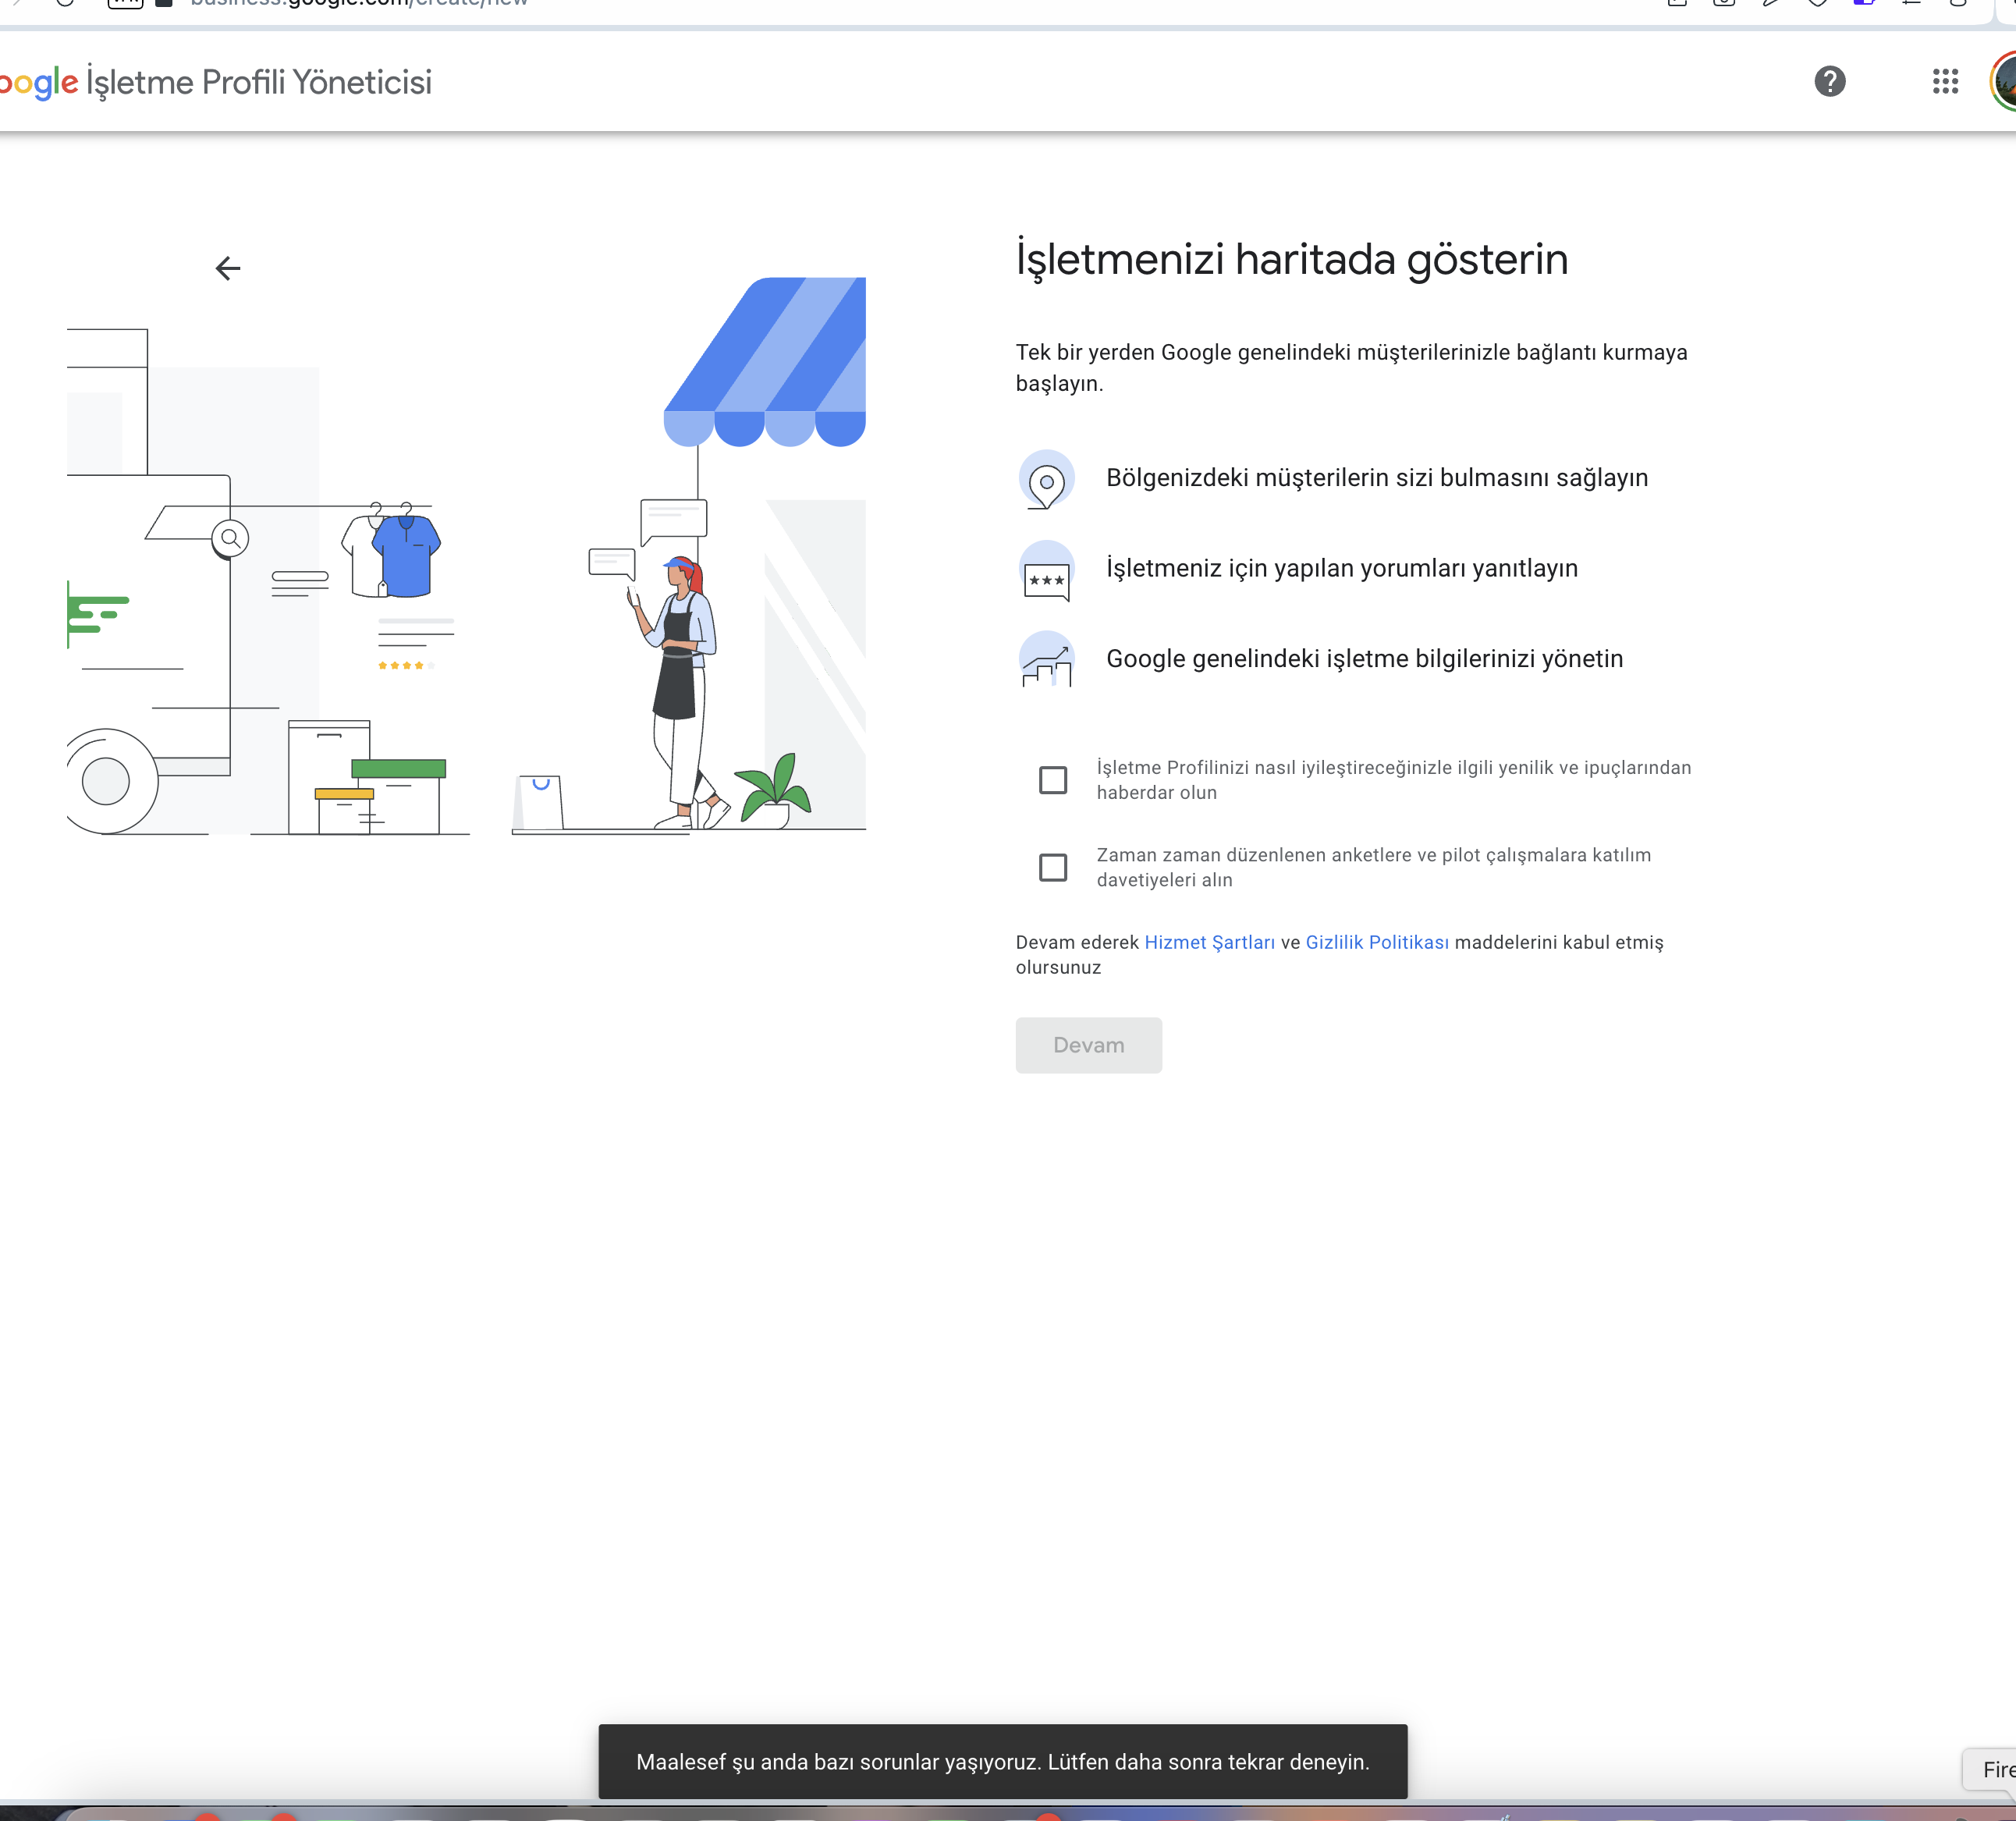This screenshot has width=2016, height=1821.
Task: Open the Hizmet Şartları link
Action: click(1209, 942)
